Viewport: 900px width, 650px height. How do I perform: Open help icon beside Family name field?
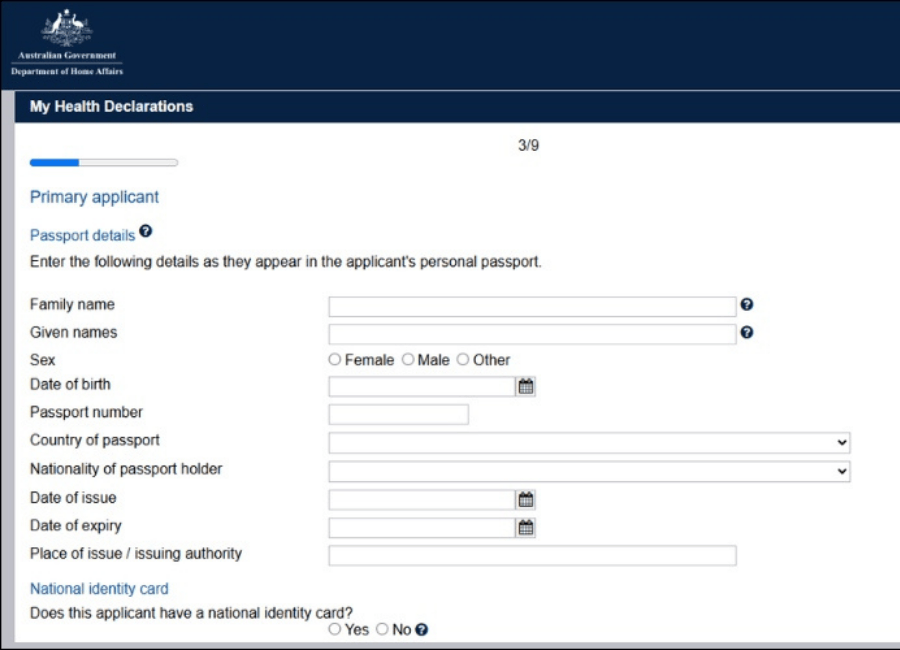coord(746,304)
